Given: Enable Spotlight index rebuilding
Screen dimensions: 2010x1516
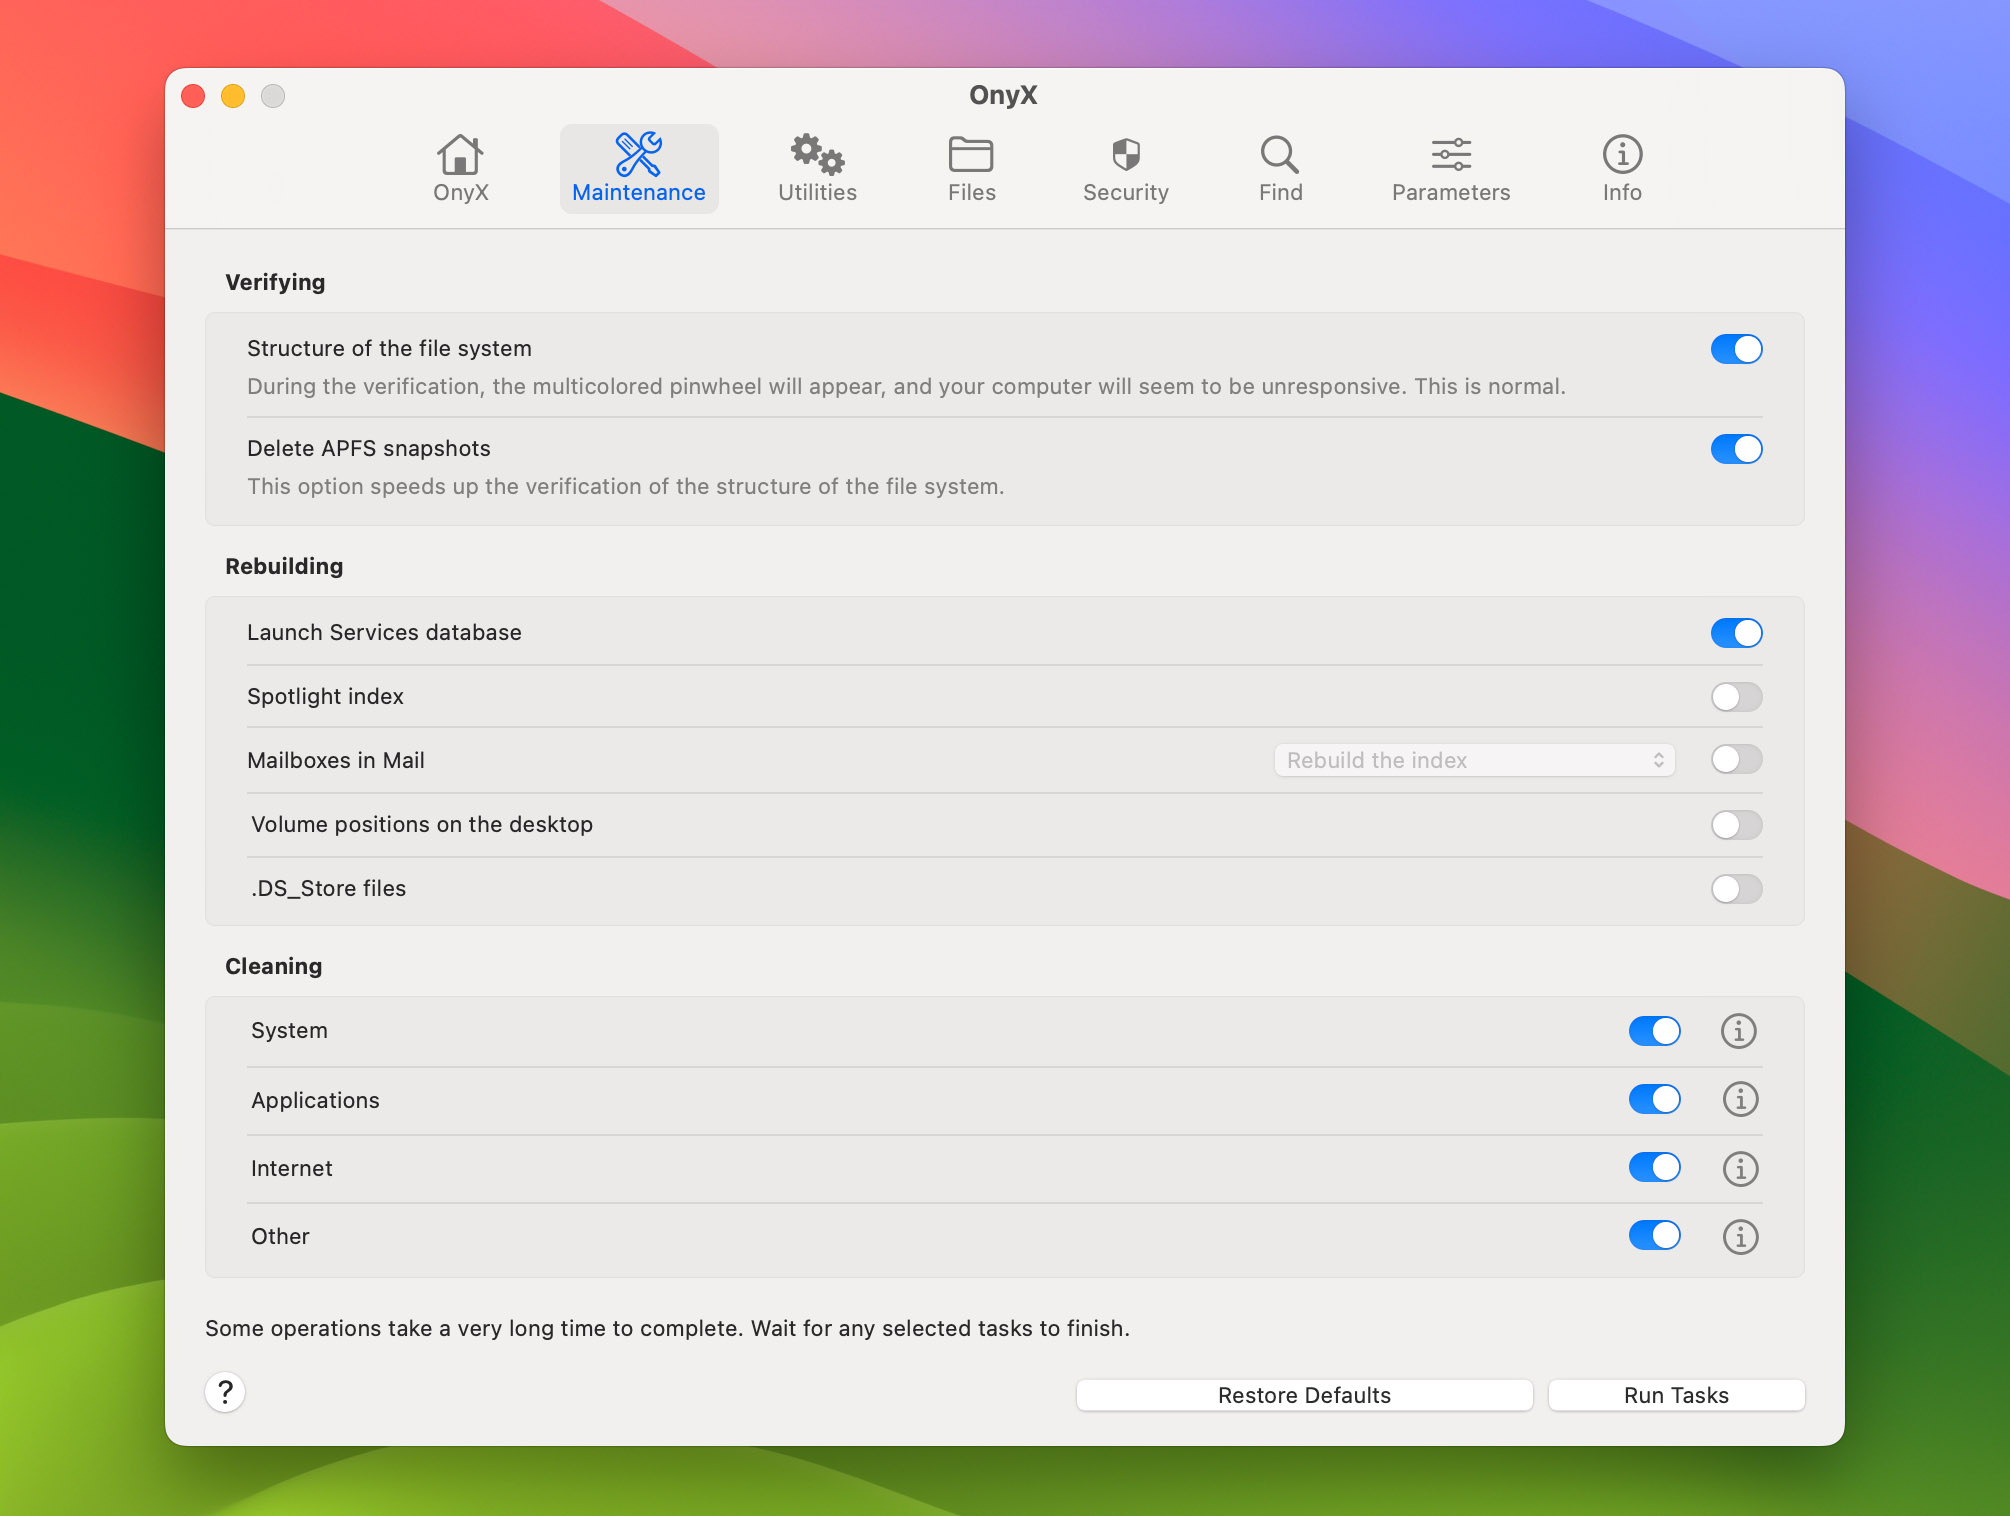Looking at the screenshot, I should (1736, 697).
